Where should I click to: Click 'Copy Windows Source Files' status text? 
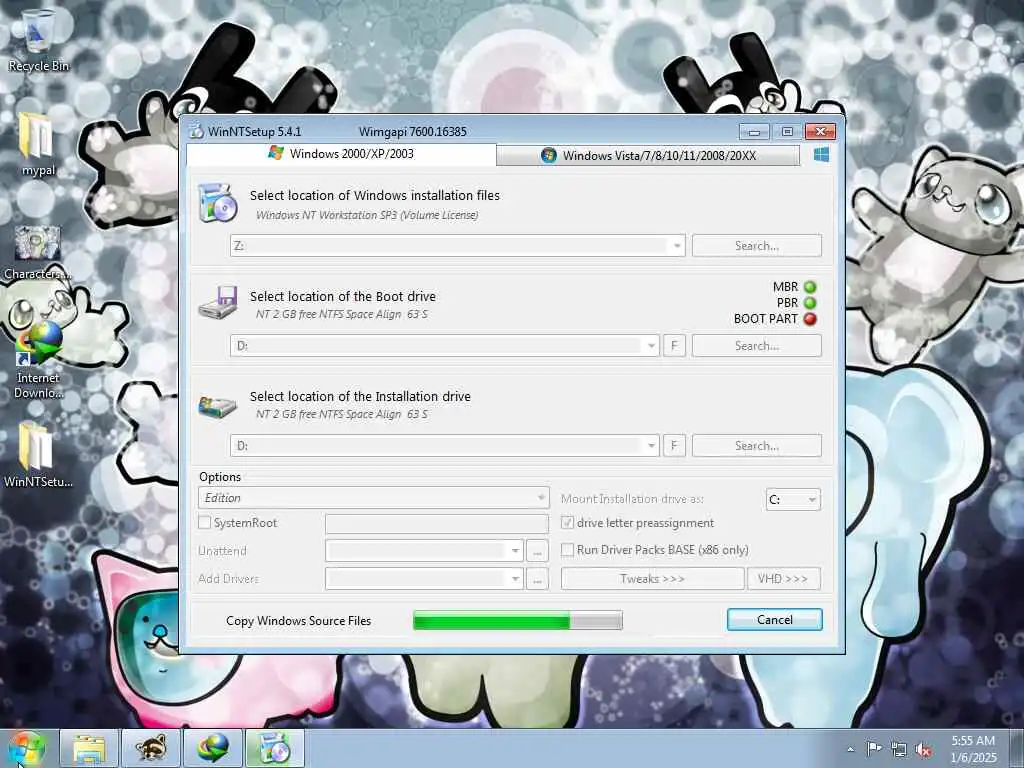click(298, 620)
